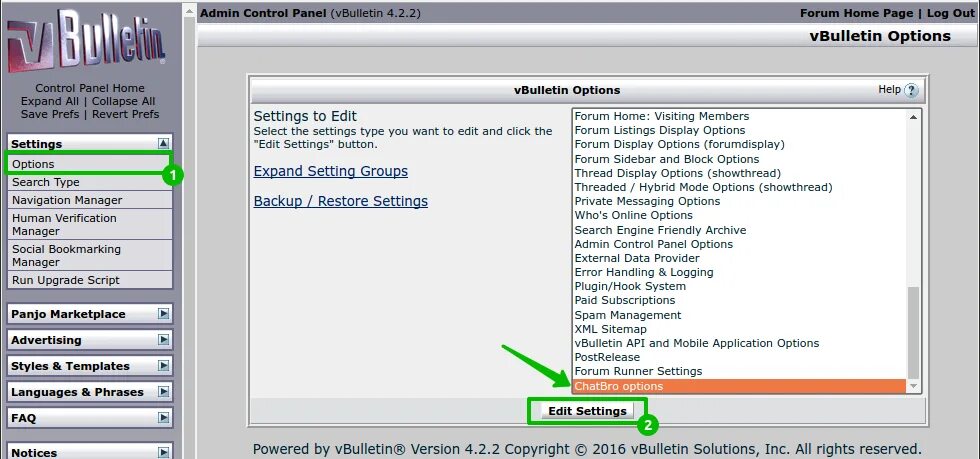Open Options under Settings
Screen dimensions: 980x459
[x=89, y=164]
